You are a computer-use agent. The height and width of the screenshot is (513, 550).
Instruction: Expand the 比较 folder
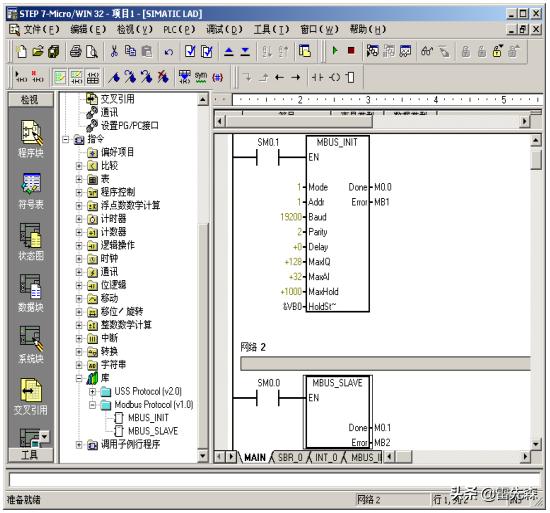coord(79,166)
